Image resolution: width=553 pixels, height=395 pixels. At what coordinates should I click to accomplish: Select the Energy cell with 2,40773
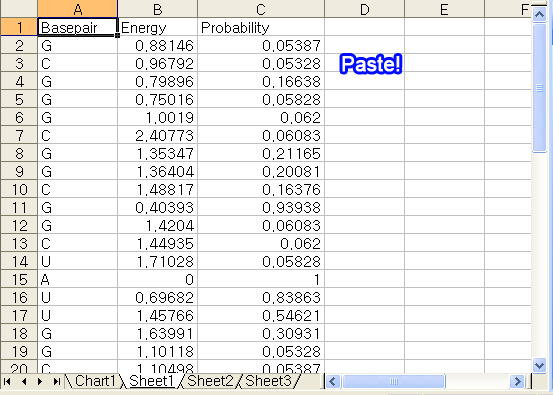pos(158,135)
